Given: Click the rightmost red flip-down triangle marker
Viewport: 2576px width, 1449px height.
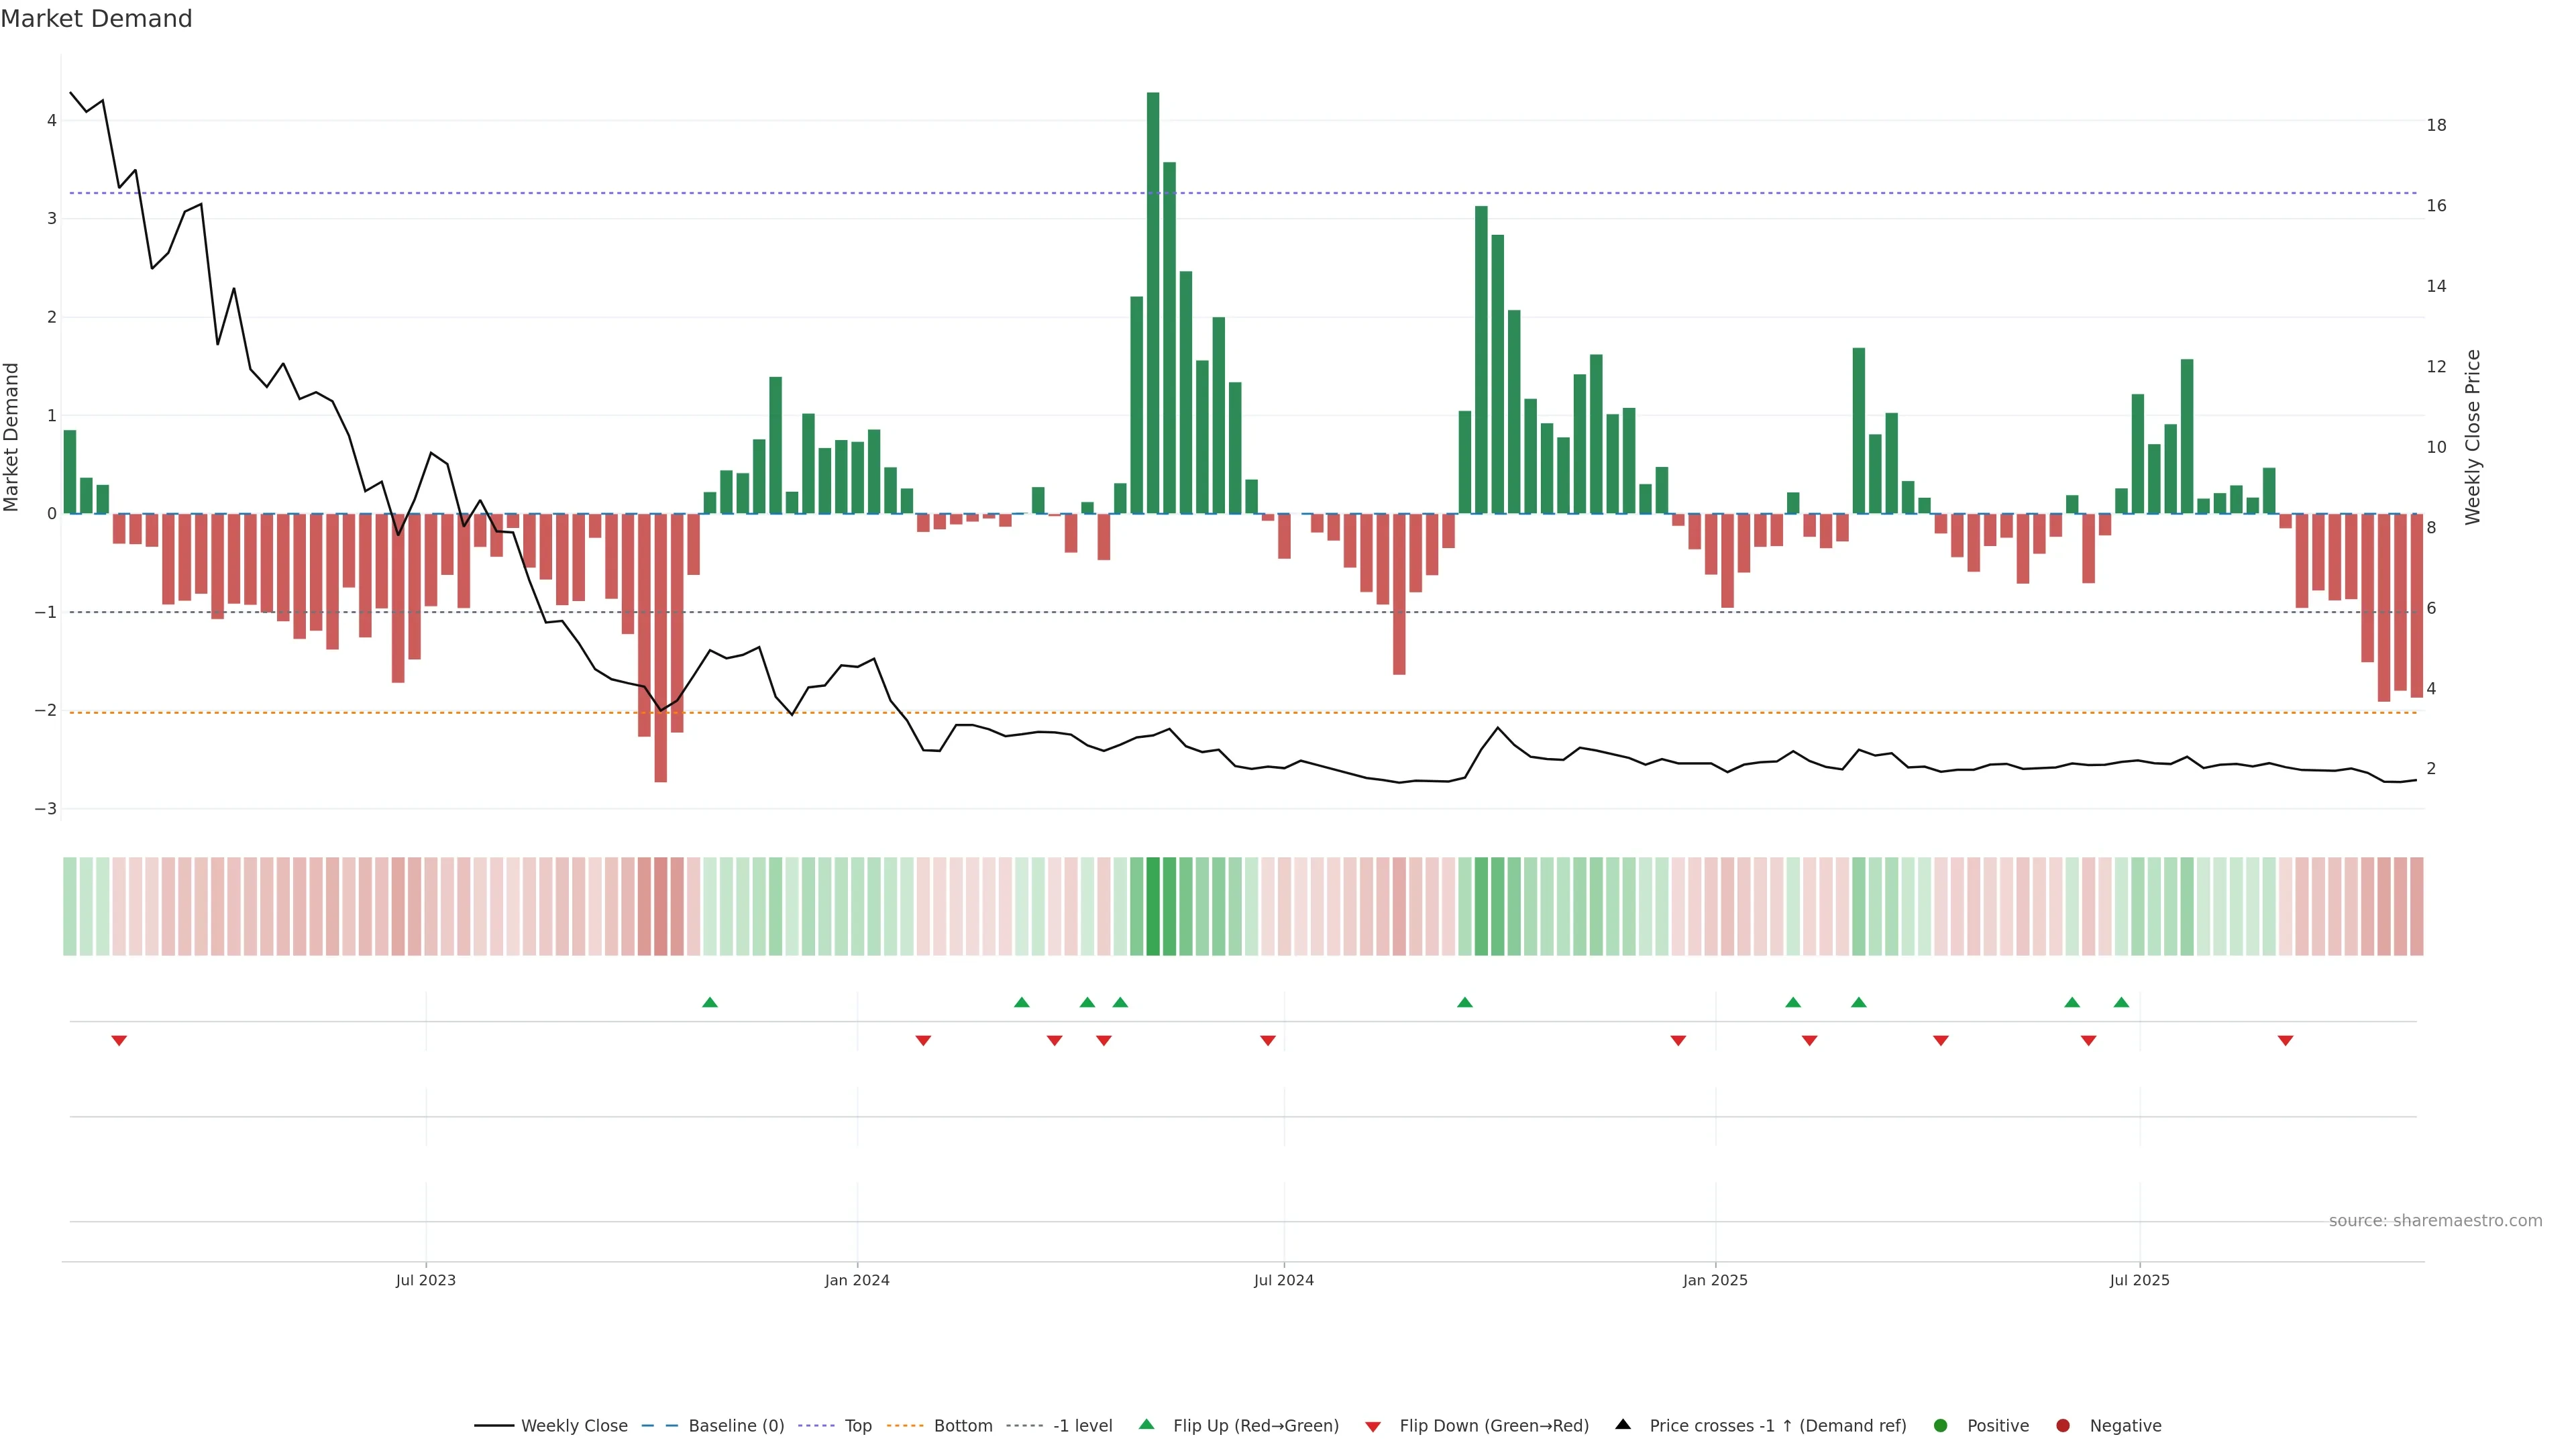Looking at the screenshot, I should pyautogui.click(x=2285, y=1041).
